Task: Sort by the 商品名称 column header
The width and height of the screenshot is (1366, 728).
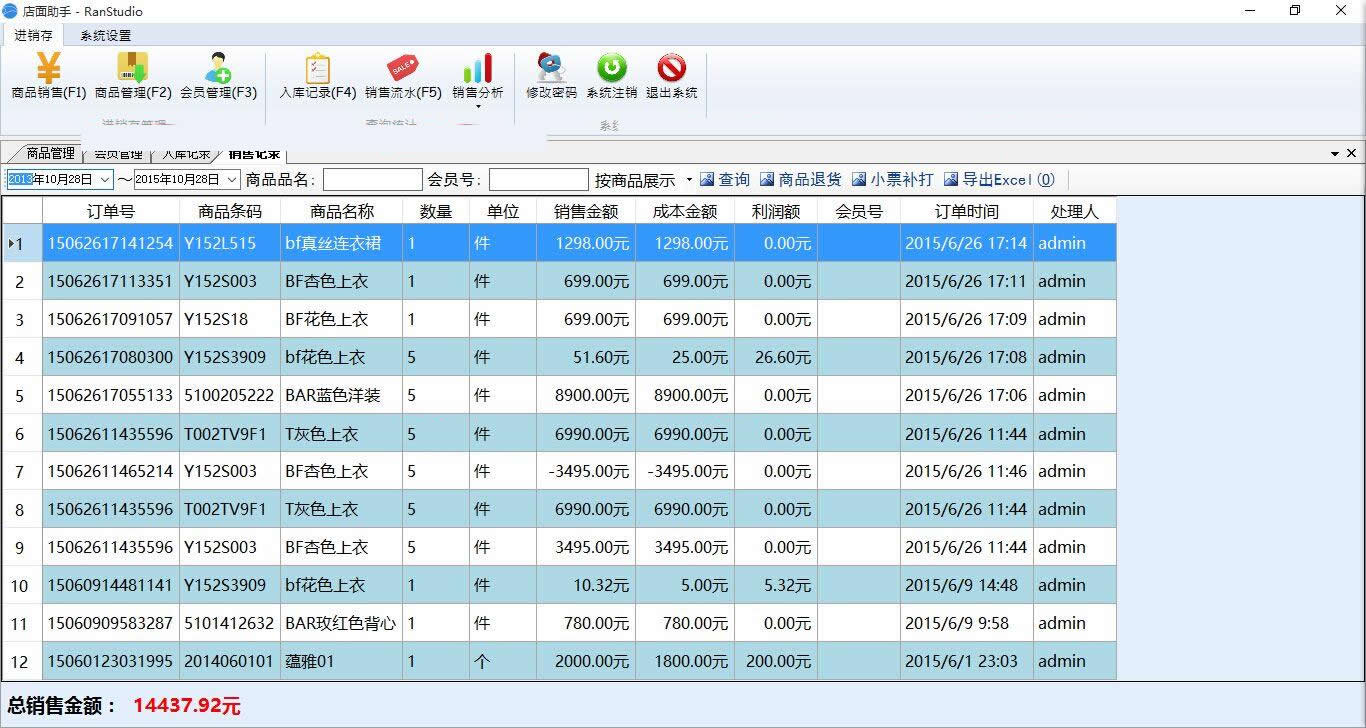Action: [342, 211]
